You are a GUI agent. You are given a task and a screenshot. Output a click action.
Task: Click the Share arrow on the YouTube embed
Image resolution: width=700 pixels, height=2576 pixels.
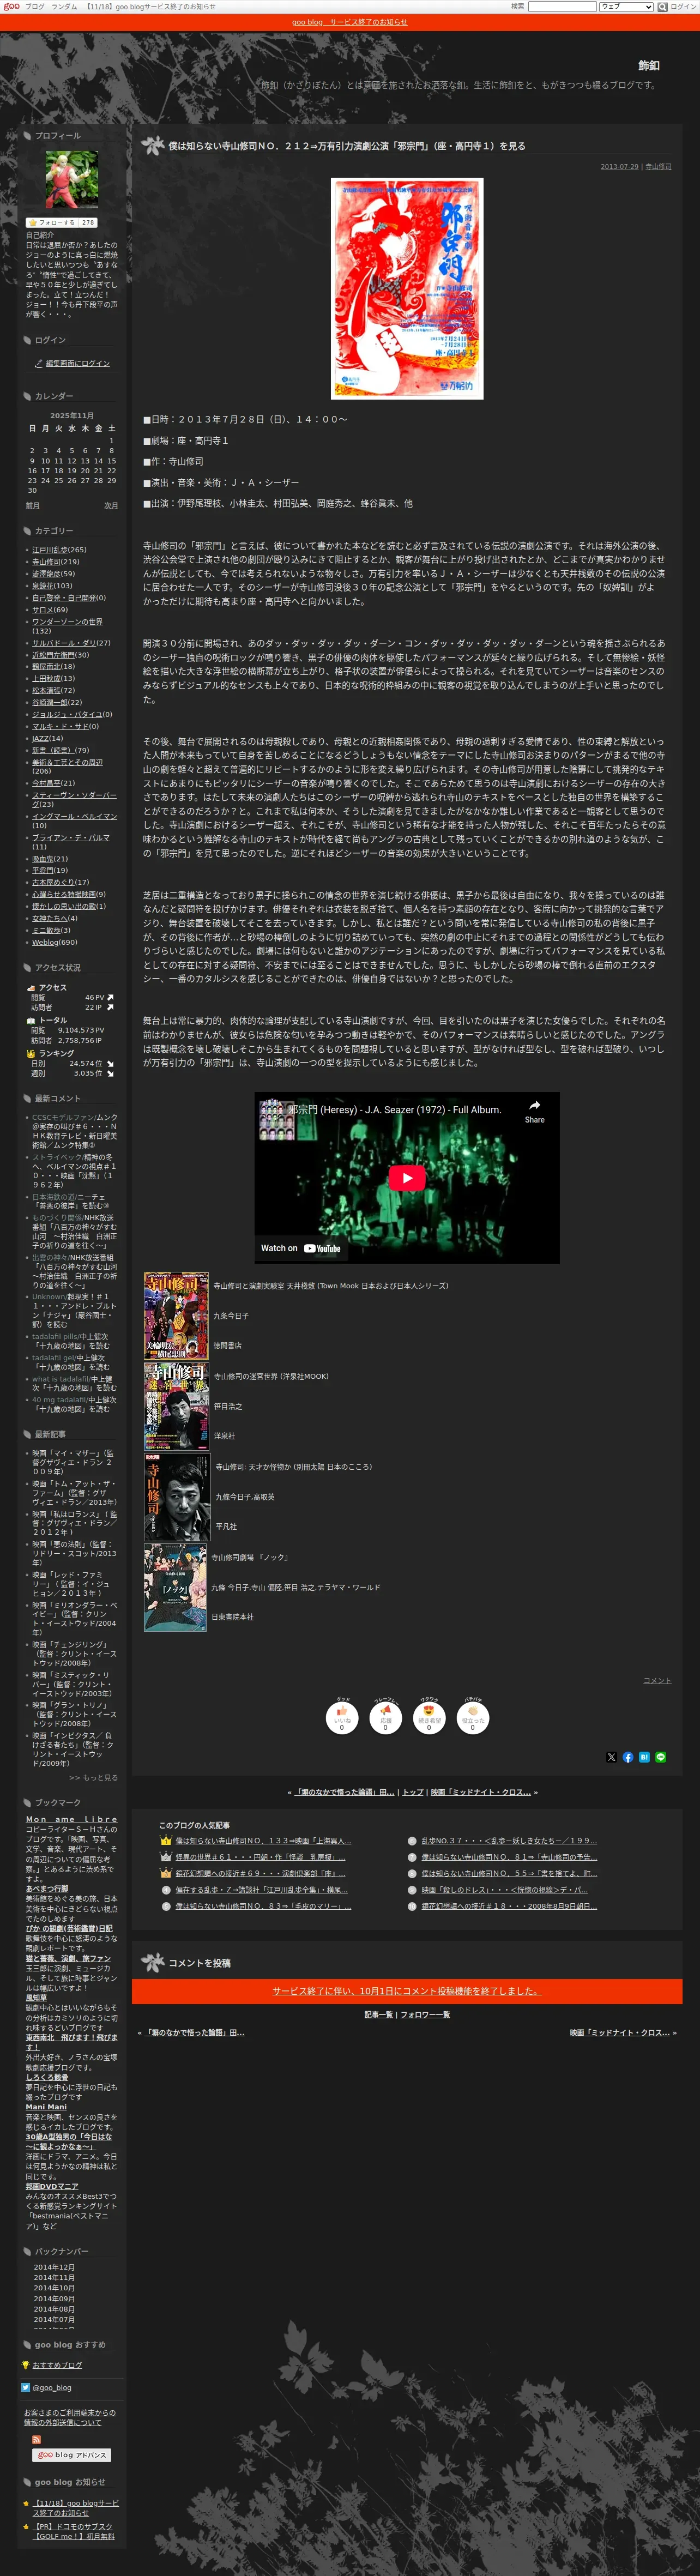pos(534,1111)
